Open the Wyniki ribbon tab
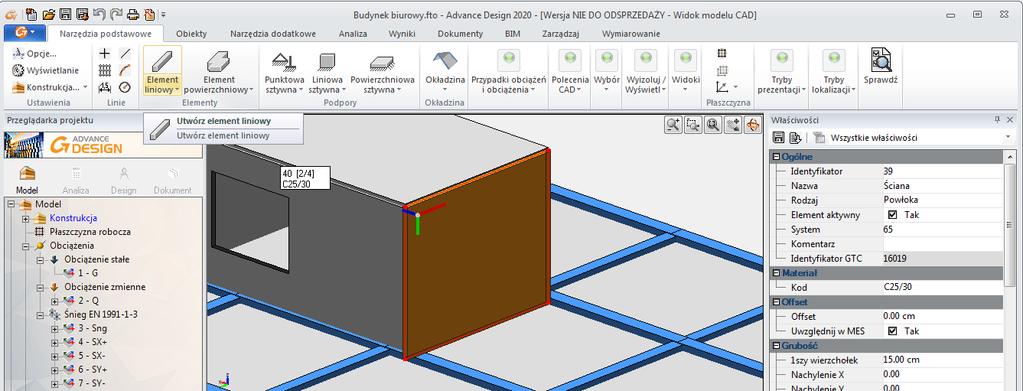 pos(402,34)
